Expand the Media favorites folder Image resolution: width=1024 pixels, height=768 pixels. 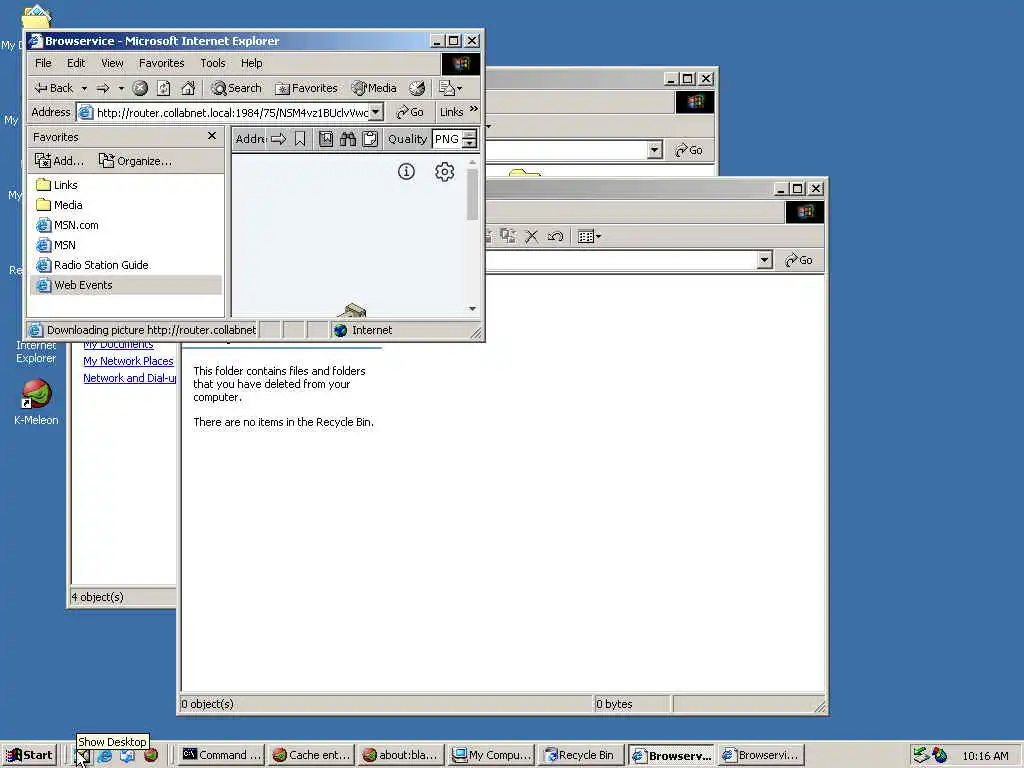tap(59, 205)
